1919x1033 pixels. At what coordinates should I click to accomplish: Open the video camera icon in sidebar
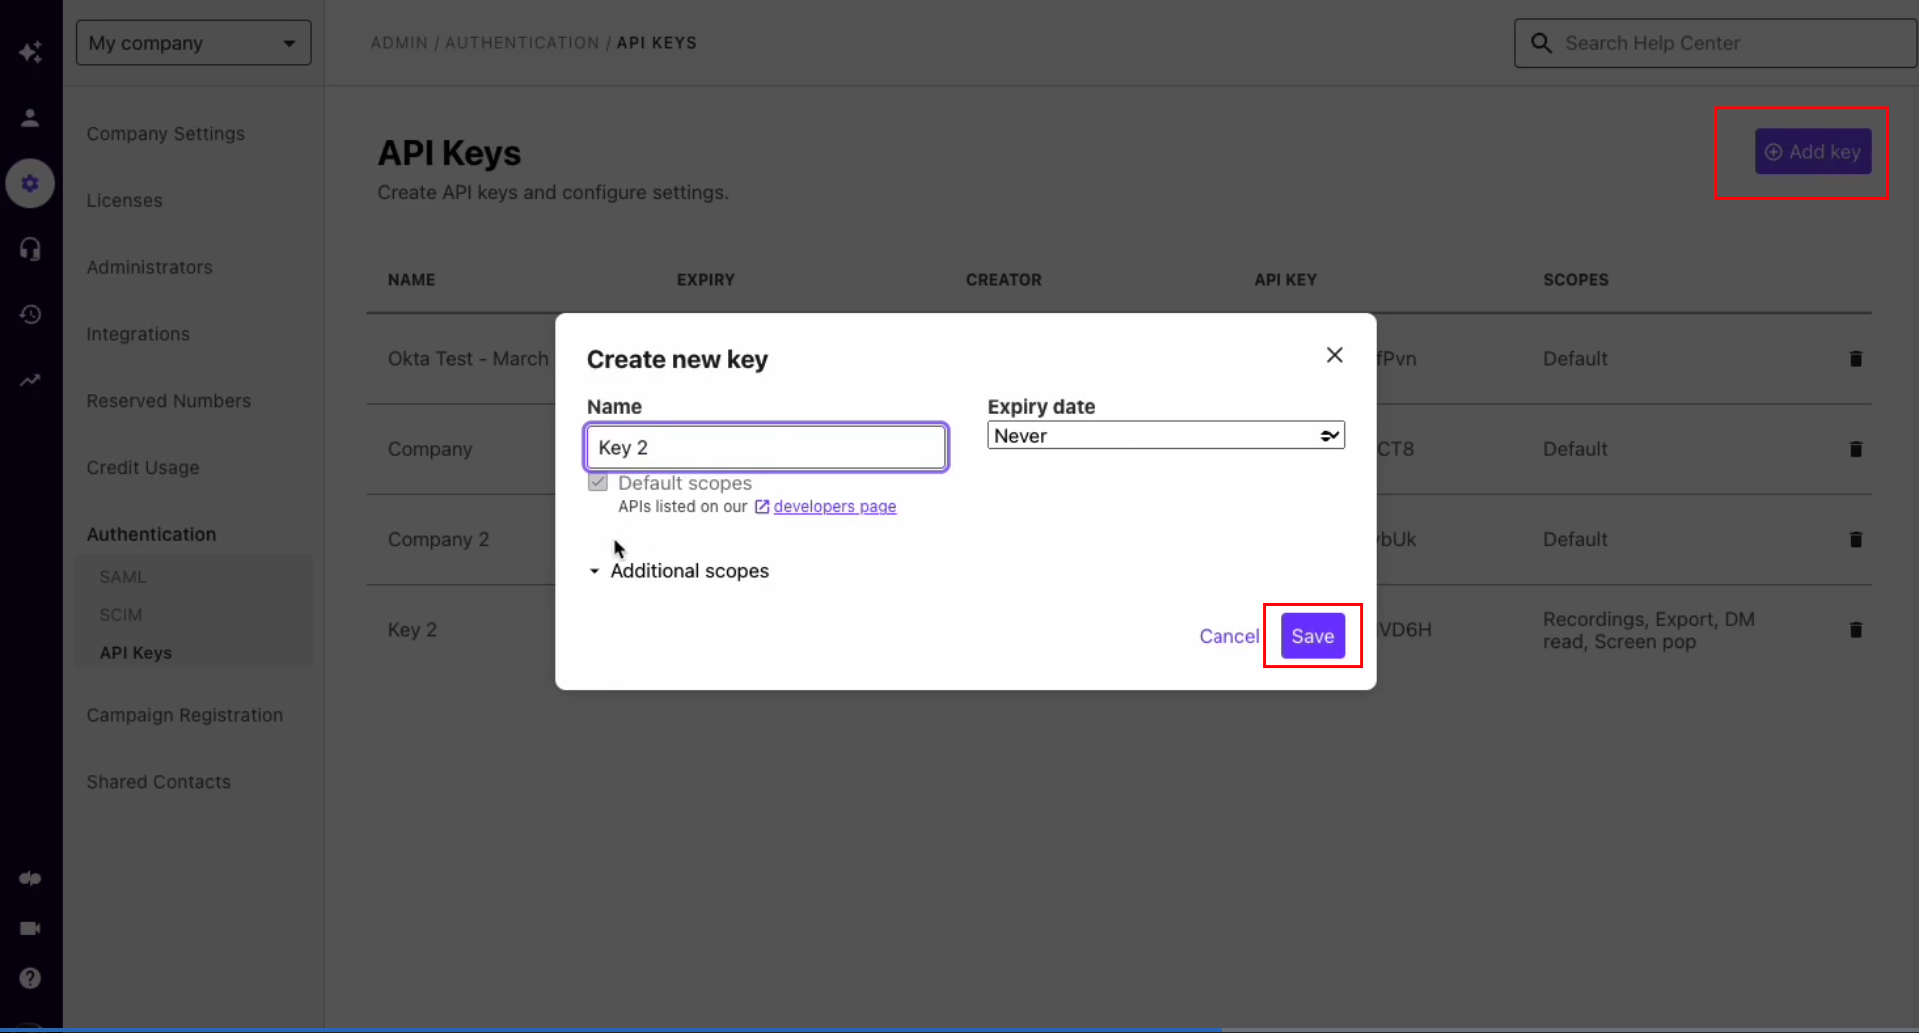click(x=30, y=928)
